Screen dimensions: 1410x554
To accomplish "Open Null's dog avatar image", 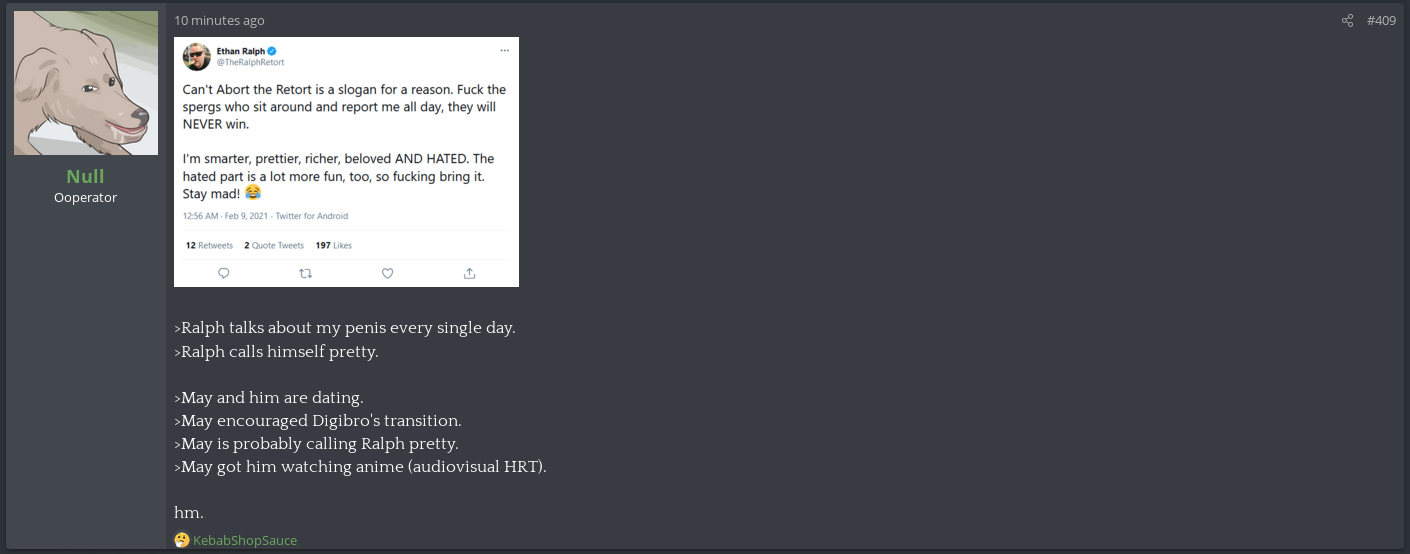I will (86, 83).
